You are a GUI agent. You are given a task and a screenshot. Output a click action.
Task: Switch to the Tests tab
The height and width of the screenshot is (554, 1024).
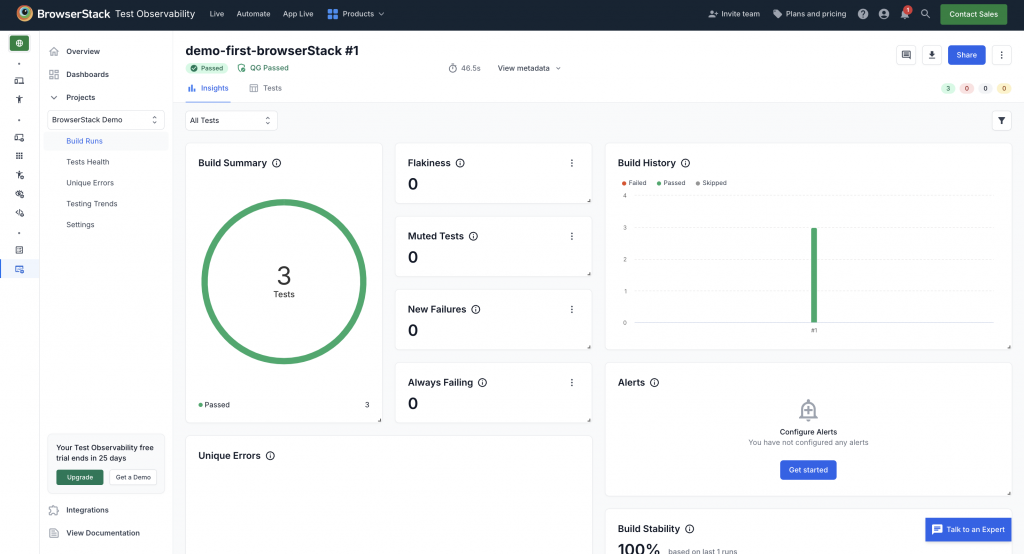point(265,88)
